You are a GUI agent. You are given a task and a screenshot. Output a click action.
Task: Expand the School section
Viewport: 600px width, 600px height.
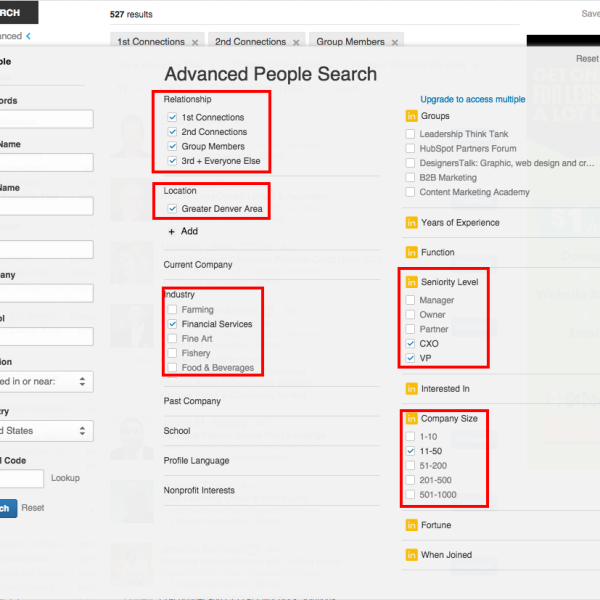click(x=177, y=431)
